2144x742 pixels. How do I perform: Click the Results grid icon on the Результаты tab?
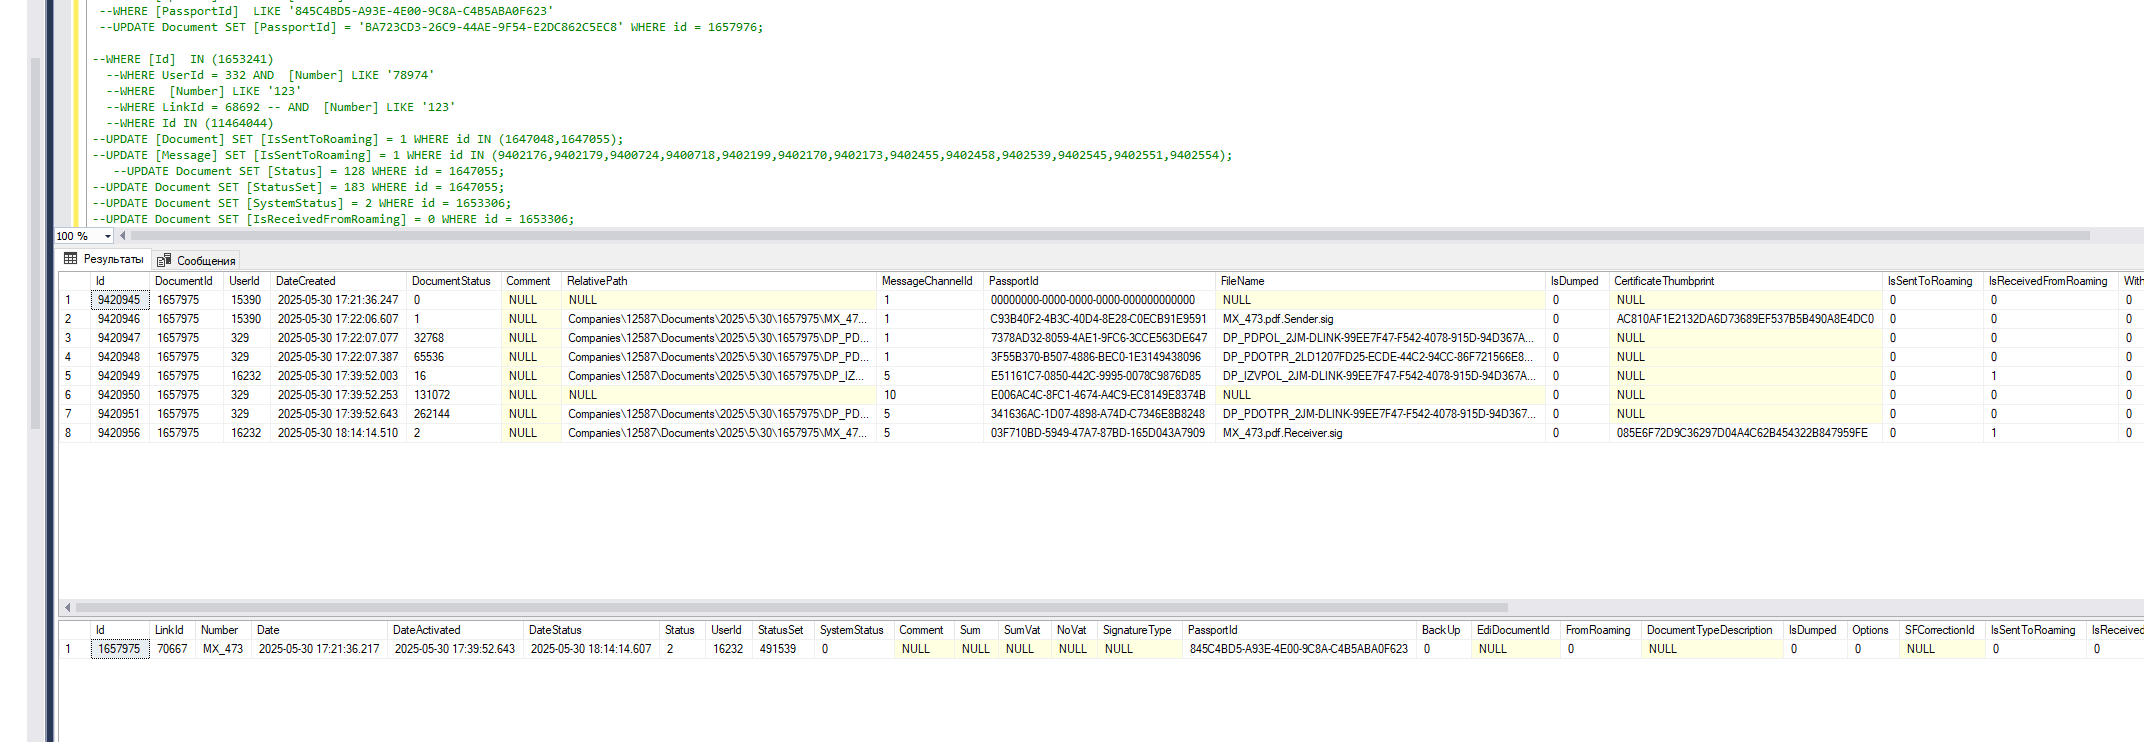coord(70,259)
